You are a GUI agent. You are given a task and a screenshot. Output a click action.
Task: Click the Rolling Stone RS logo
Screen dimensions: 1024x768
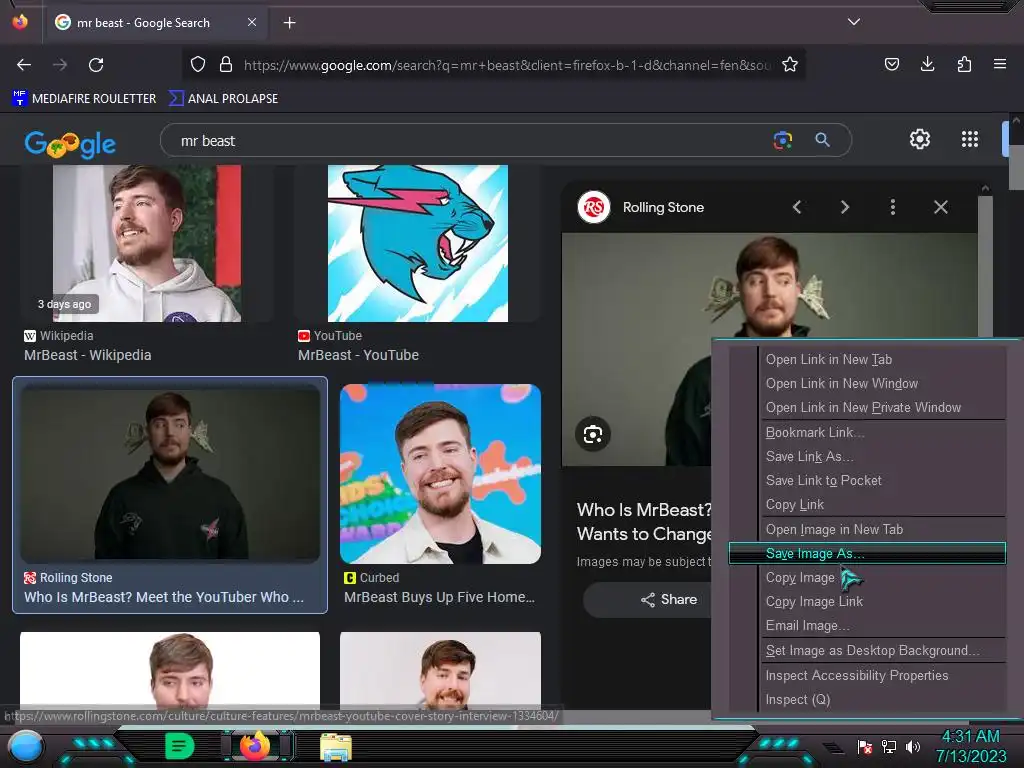click(x=594, y=207)
